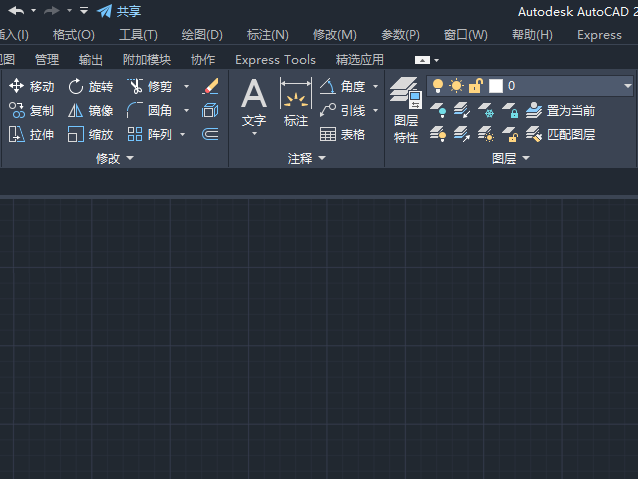Viewport: 638px width, 479px height.
Task: Select the 缩放 scale tool
Action: (90, 134)
